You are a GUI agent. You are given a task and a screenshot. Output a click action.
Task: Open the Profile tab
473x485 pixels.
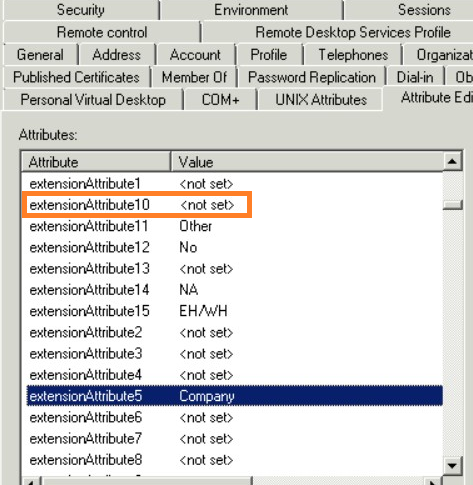click(x=269, y=55)
